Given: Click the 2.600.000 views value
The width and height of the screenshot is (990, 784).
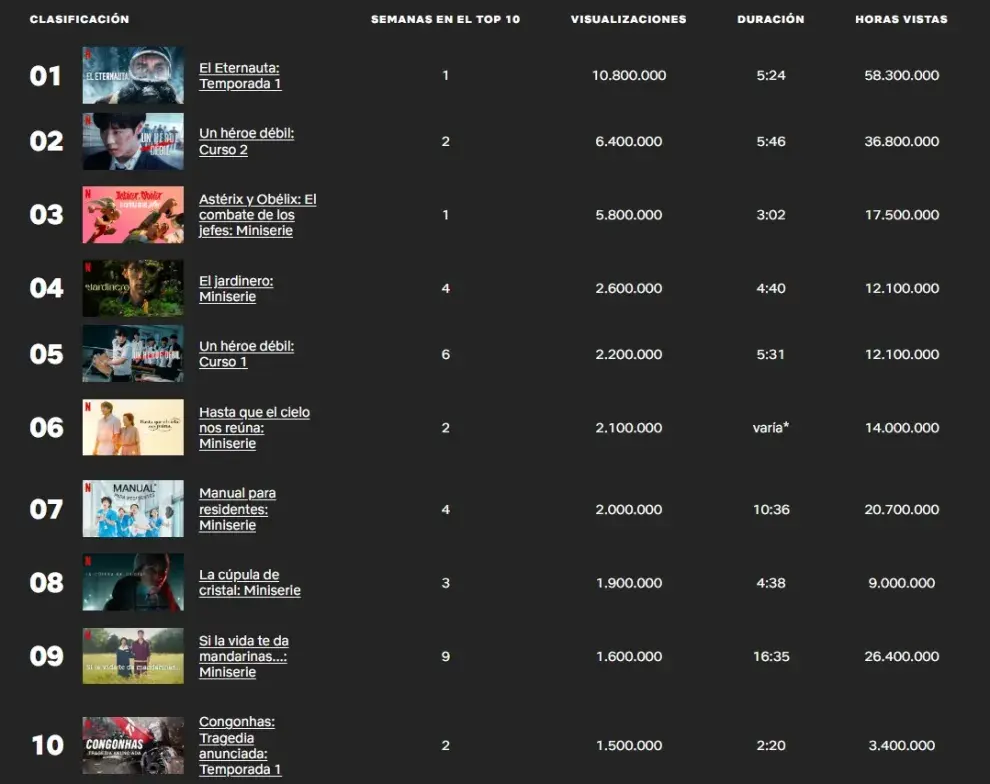Looking at the screenshot, I should pyautogui.click(x=629, y=288).
